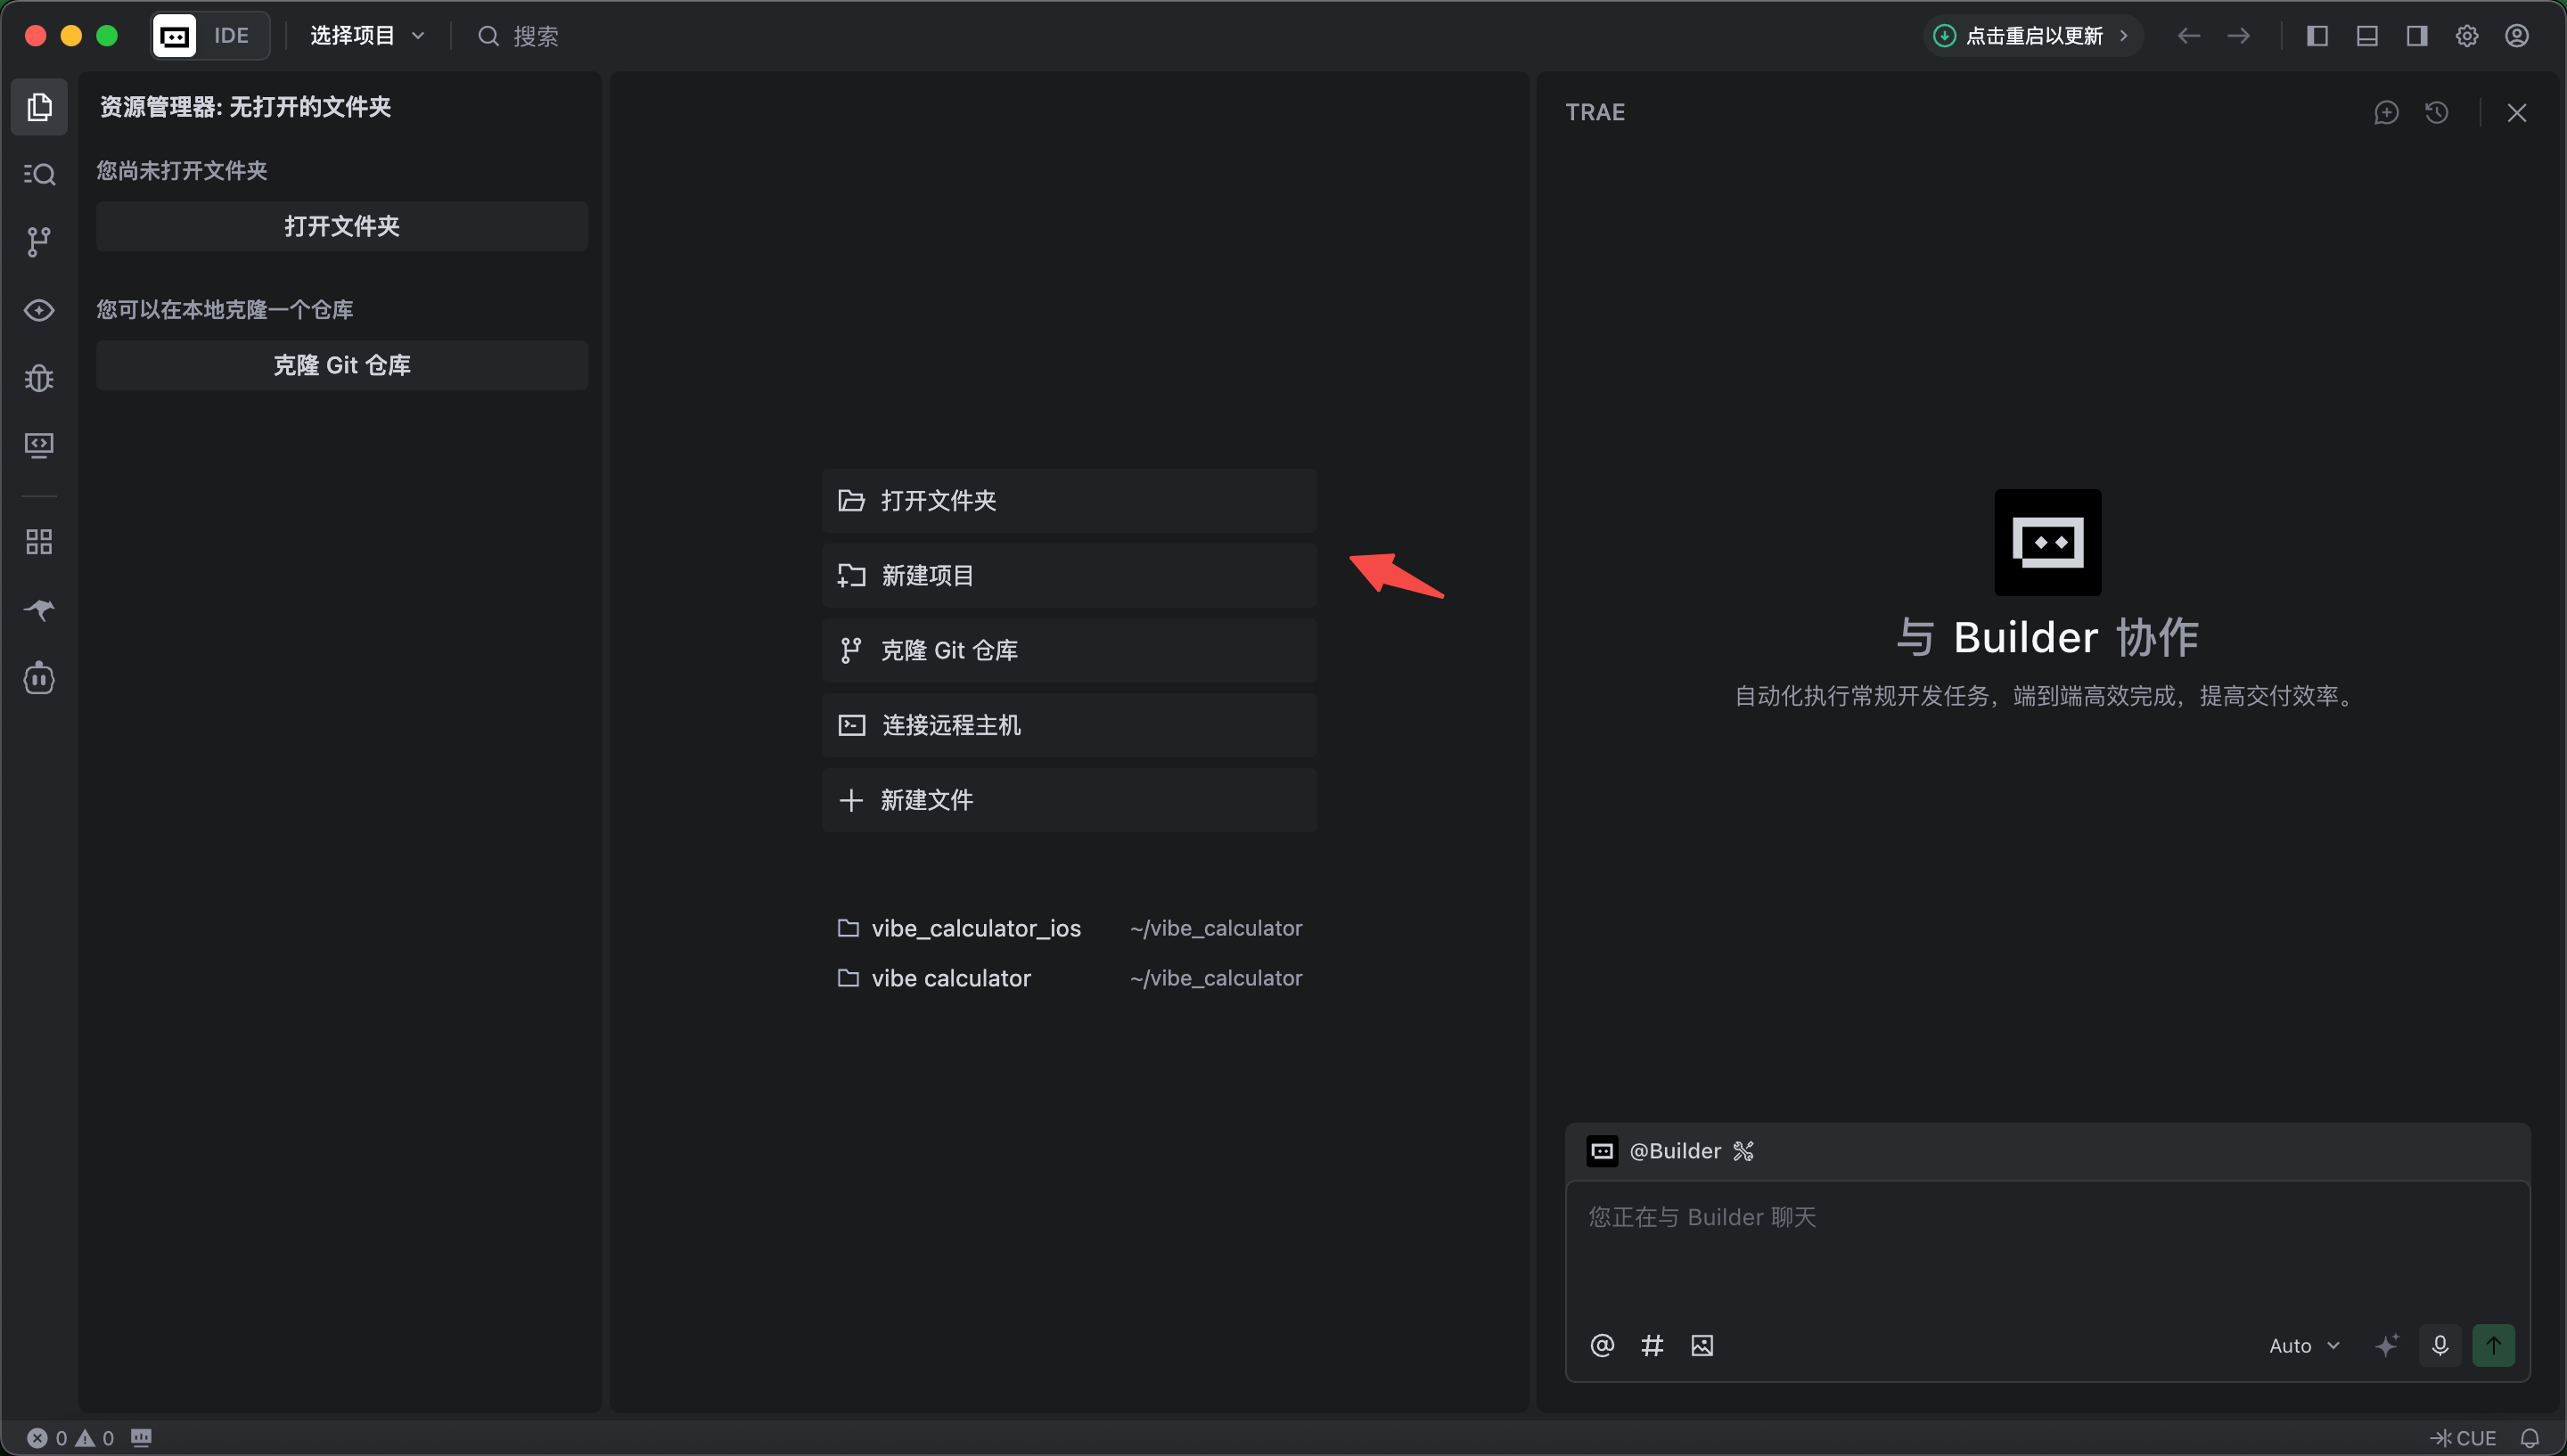Click the Builder logo in the chat panel

[x=2047, y=542]
